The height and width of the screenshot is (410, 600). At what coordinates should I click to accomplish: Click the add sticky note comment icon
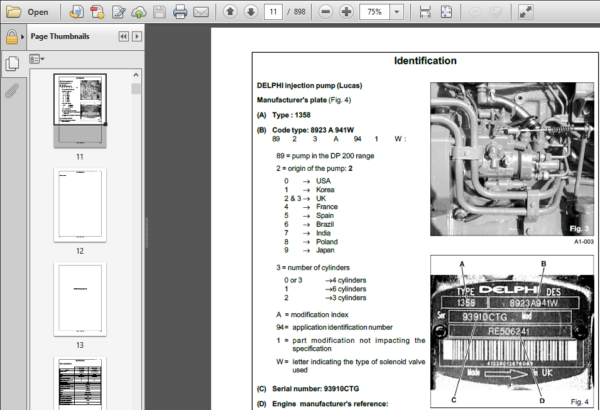pos(475,12)
